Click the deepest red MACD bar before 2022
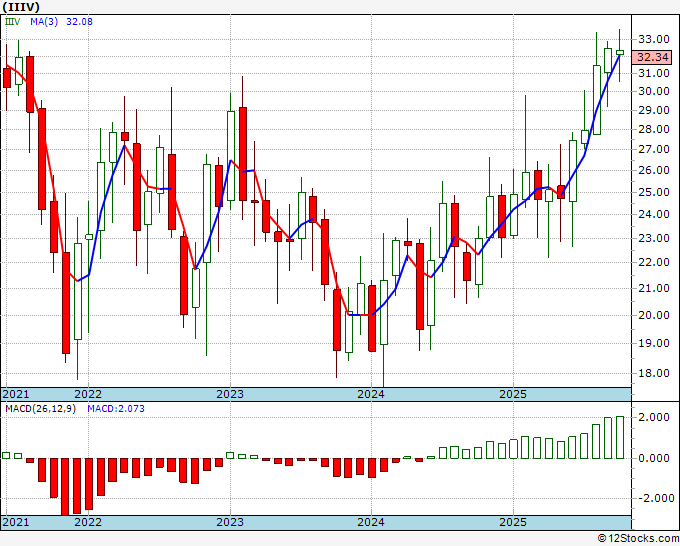 pos(65,487)
